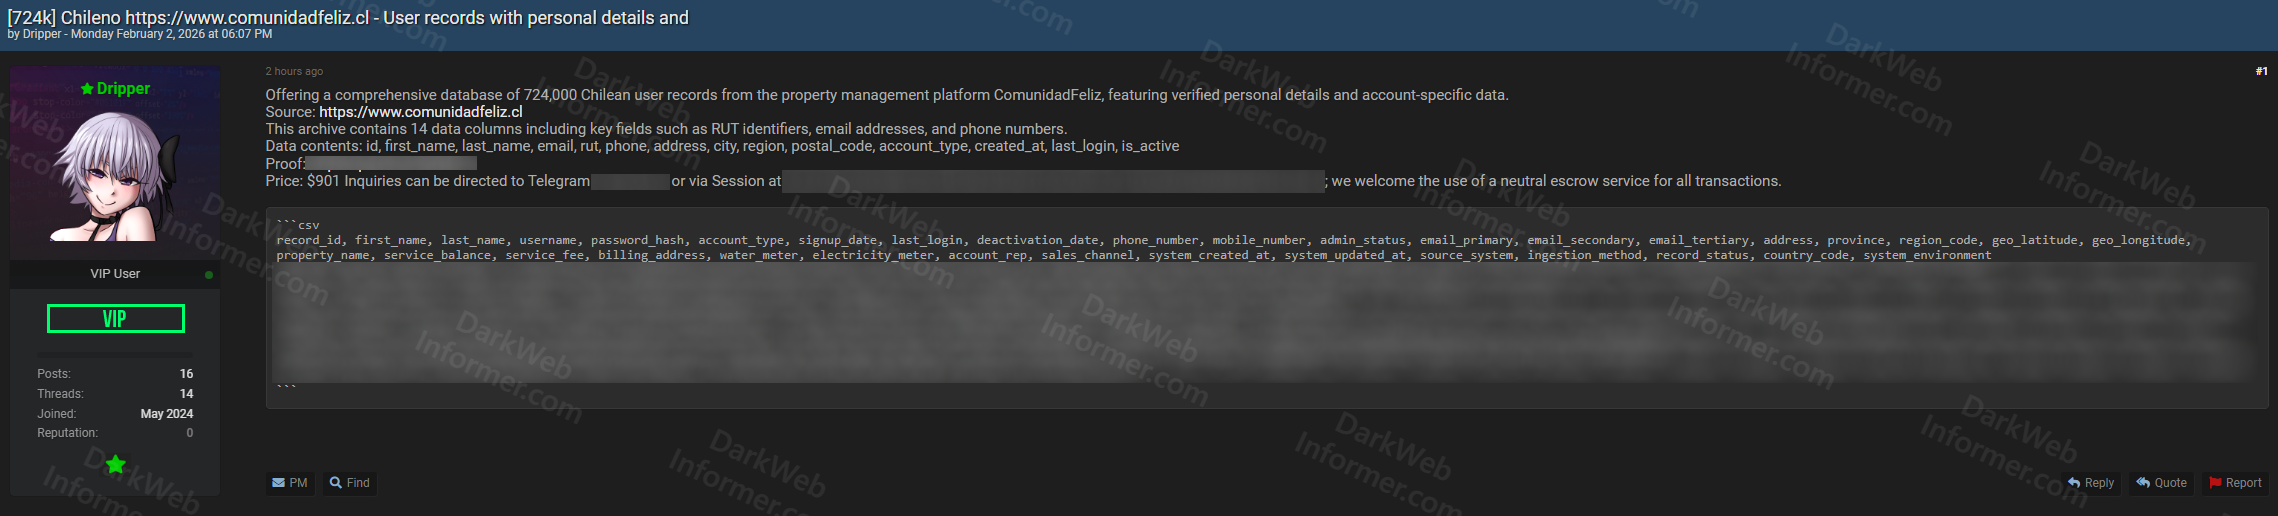
Task: Click the "2 hours ago" timestamp
Action: [x=294, y=71]
